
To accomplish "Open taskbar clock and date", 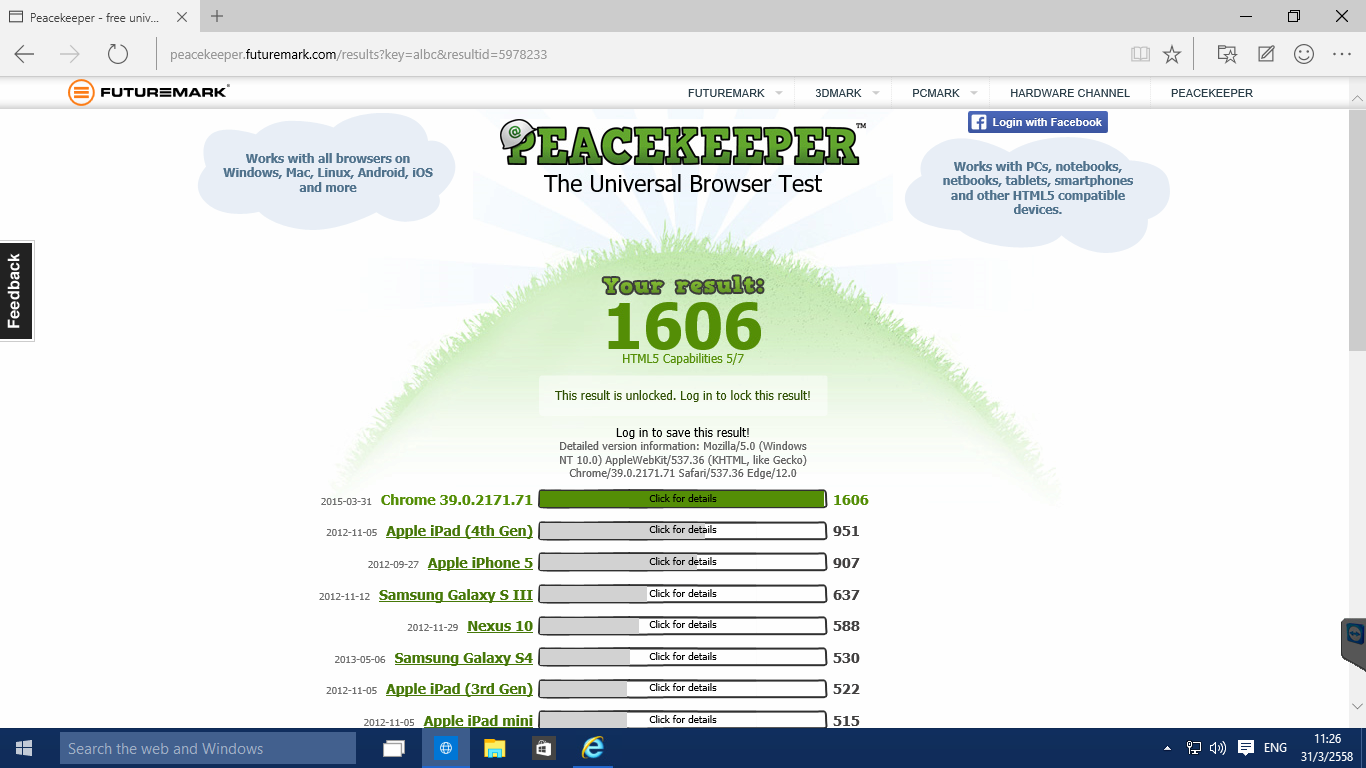I will coord(1327,748).
